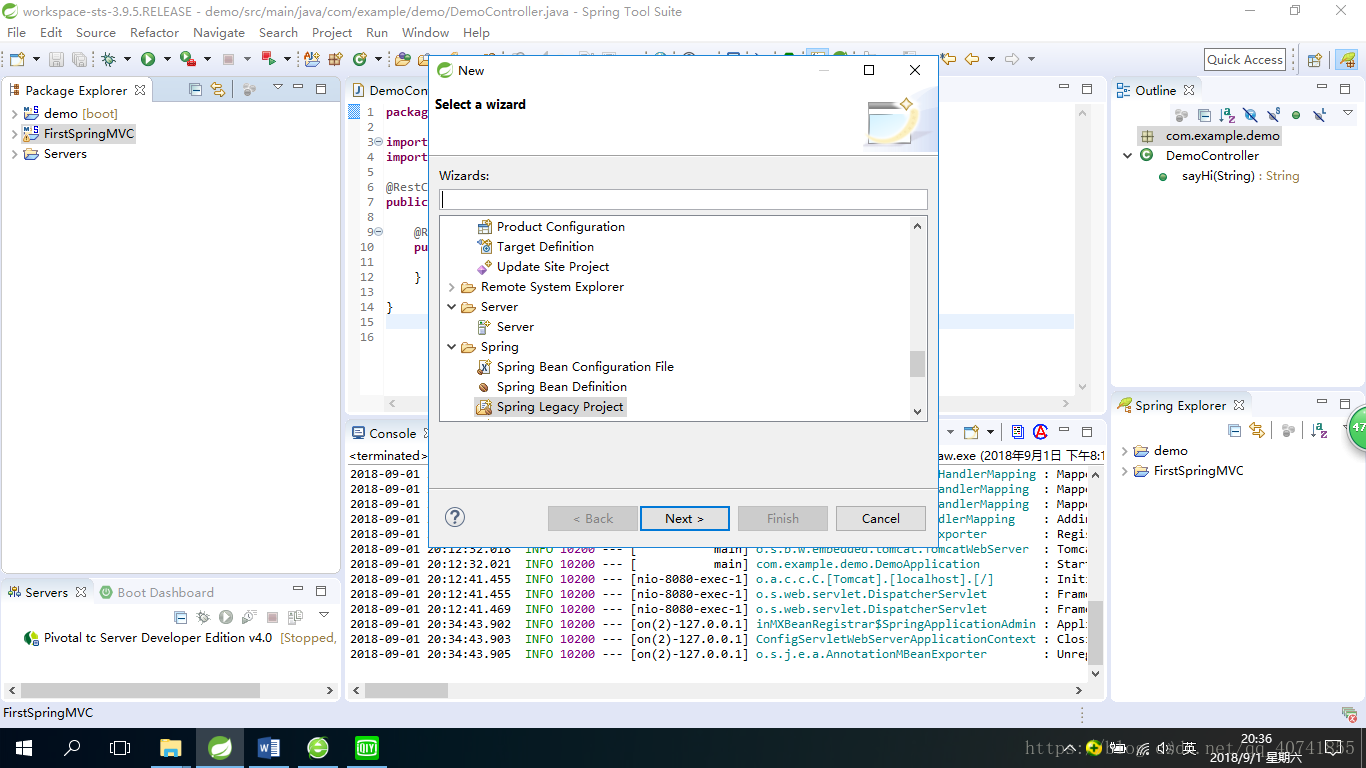Select Spring Legacy Project wizard

coord(550,407)
